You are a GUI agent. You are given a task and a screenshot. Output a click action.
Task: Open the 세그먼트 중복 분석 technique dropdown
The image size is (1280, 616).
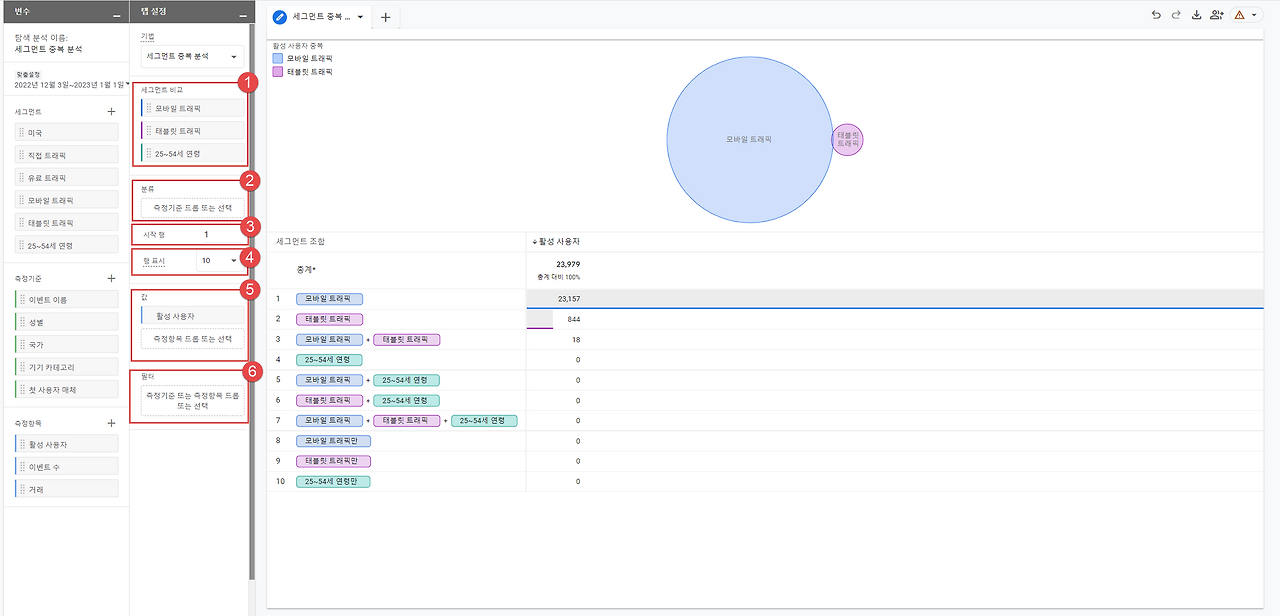(x=191, y=57)
